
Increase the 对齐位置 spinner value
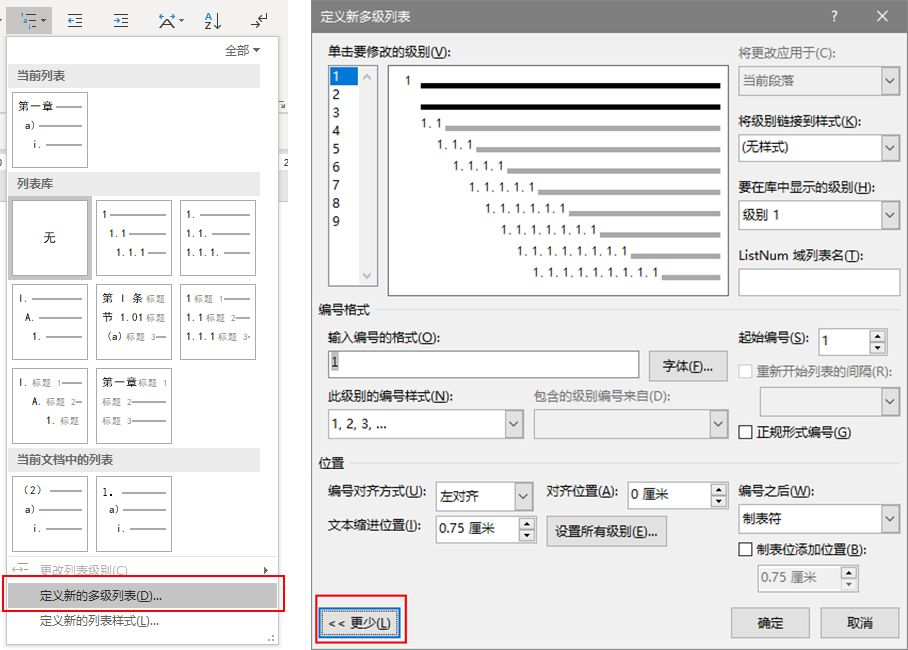point(719,490)
